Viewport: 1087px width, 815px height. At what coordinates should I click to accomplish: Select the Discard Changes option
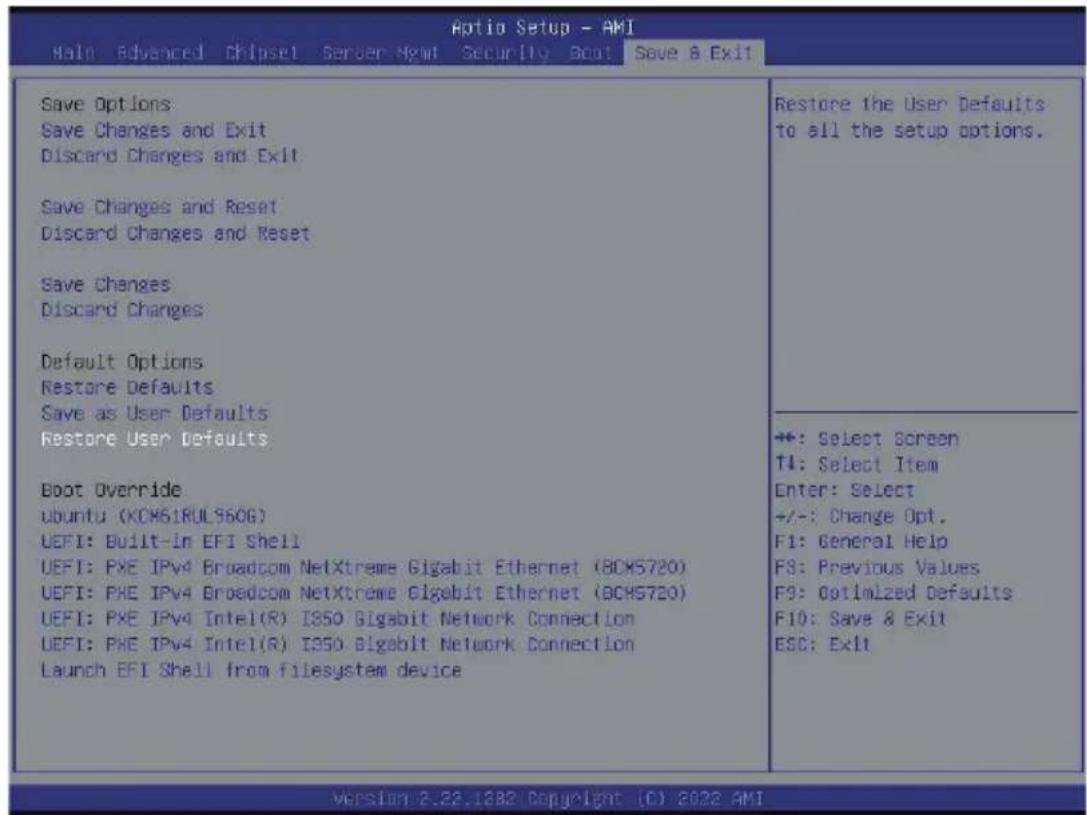point(121,310)
